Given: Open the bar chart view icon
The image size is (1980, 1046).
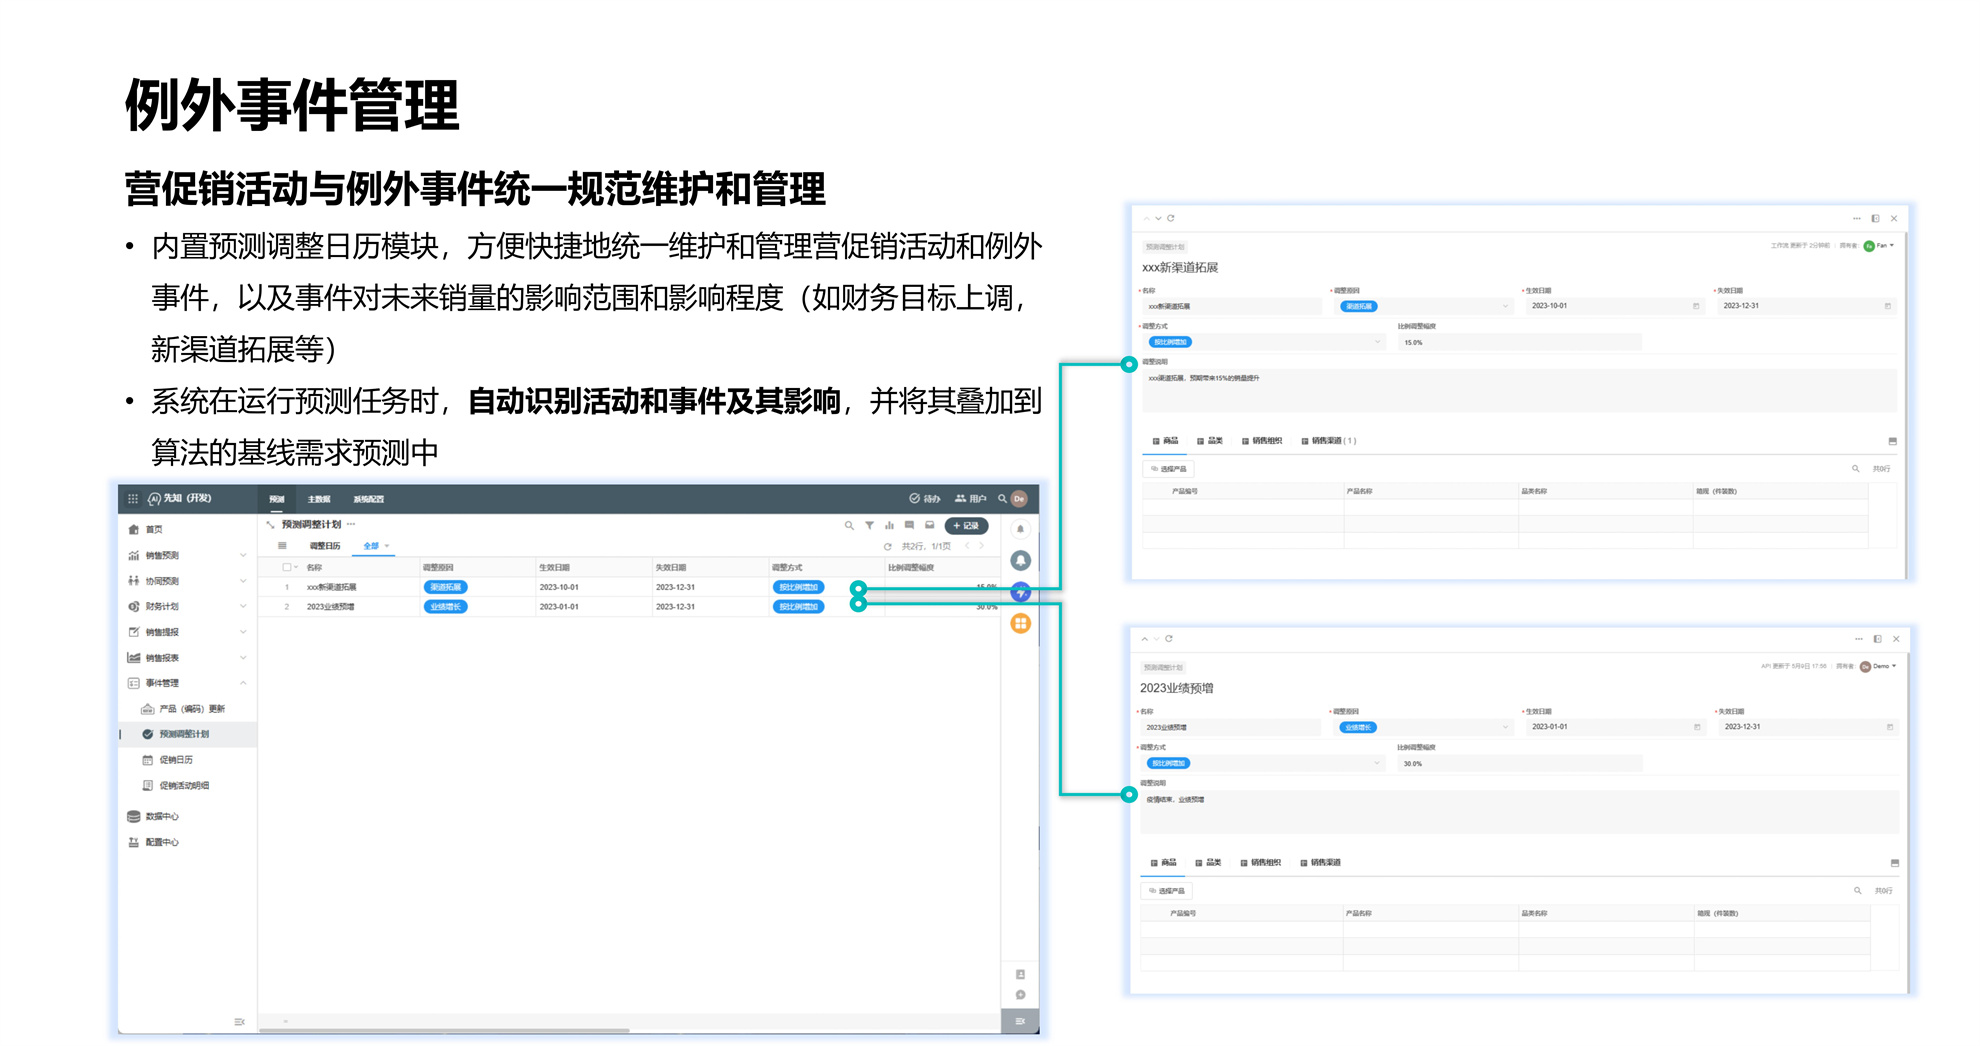Looking at the screenshot, I should (889, 525).
